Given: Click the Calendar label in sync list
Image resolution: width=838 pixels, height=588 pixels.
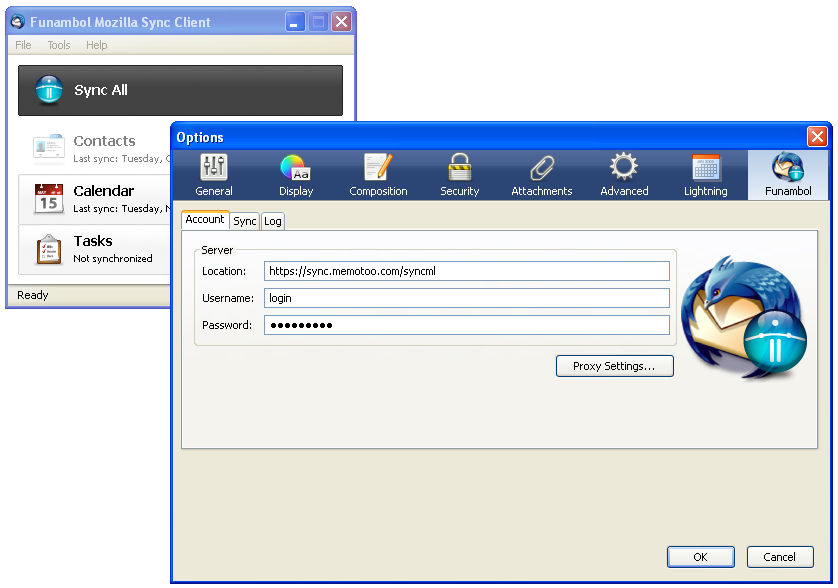Looking at the screenshot, I should pyautogui.click(x=104, y=191).
